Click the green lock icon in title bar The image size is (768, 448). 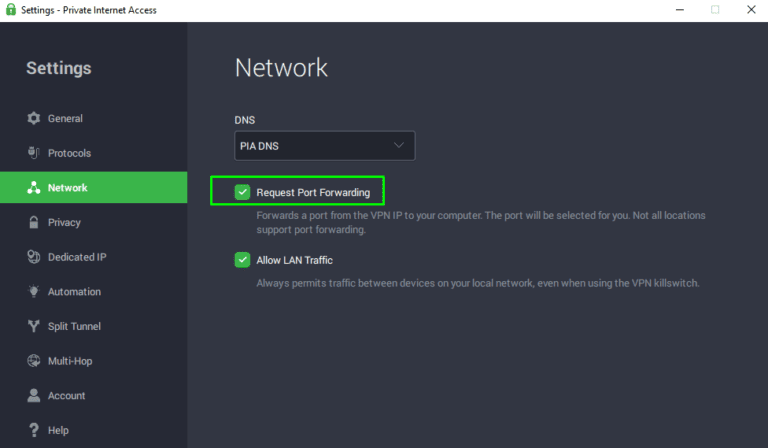tap(10, 10)
